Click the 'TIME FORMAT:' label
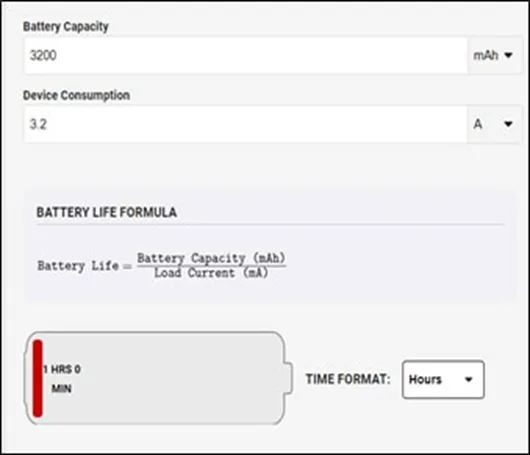Screen dimensions: 530x455 [x=348, y=379]
